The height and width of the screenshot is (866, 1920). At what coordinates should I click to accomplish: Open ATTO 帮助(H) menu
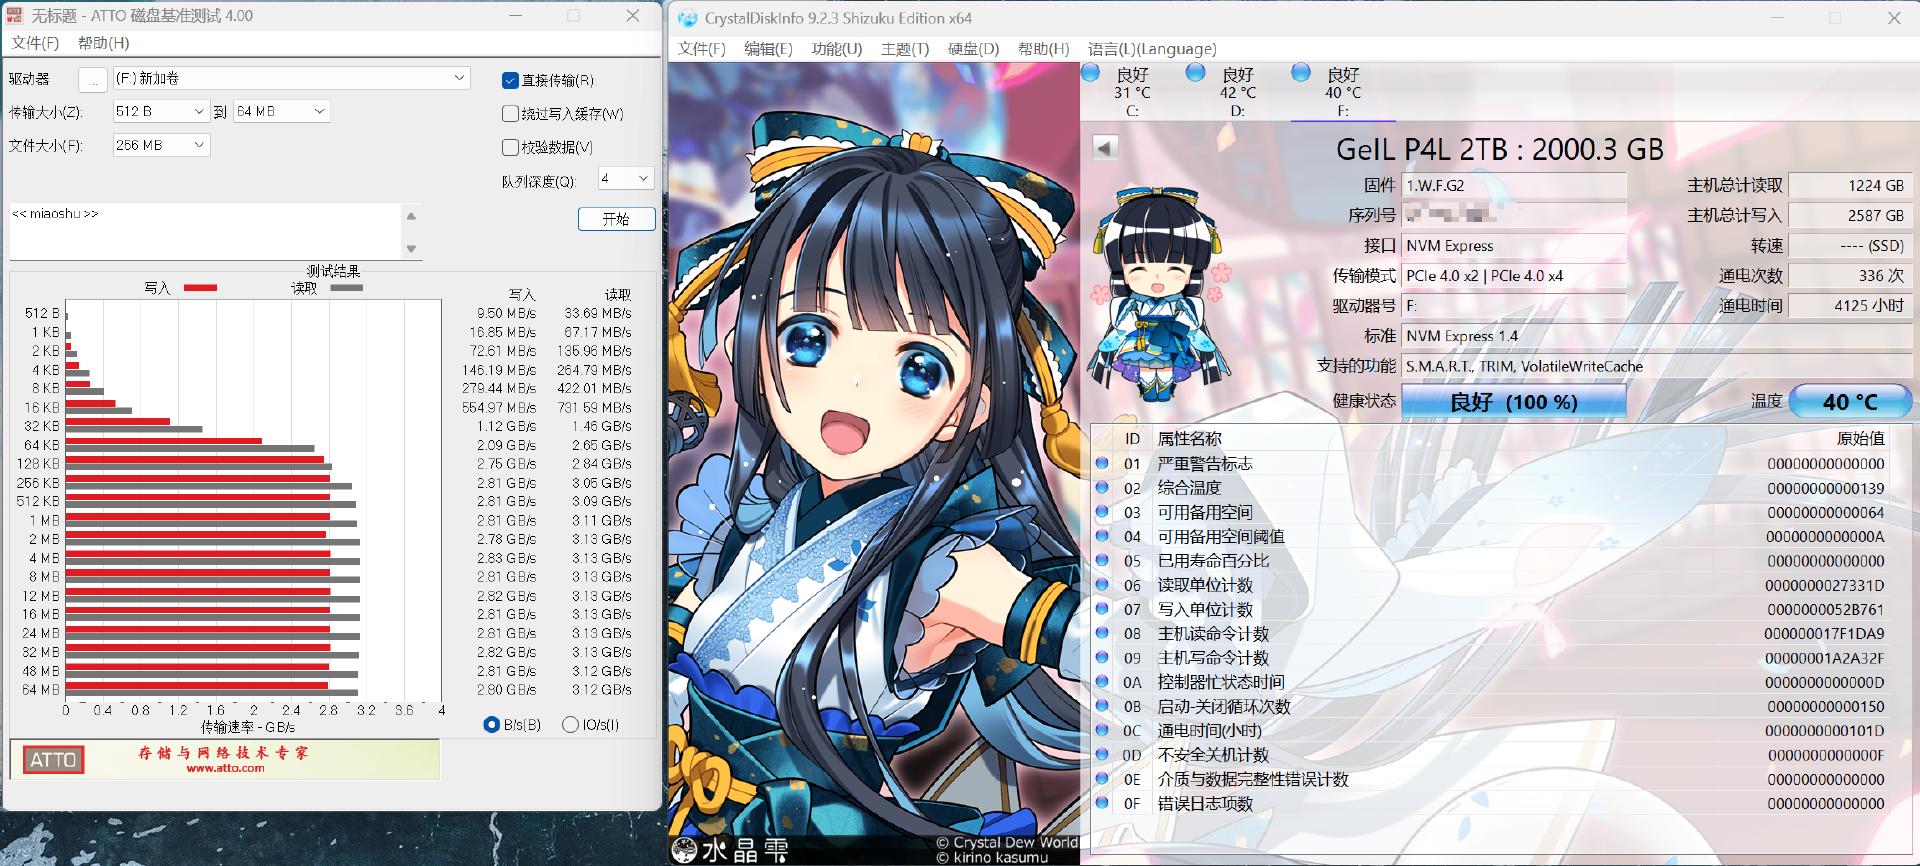104,43
